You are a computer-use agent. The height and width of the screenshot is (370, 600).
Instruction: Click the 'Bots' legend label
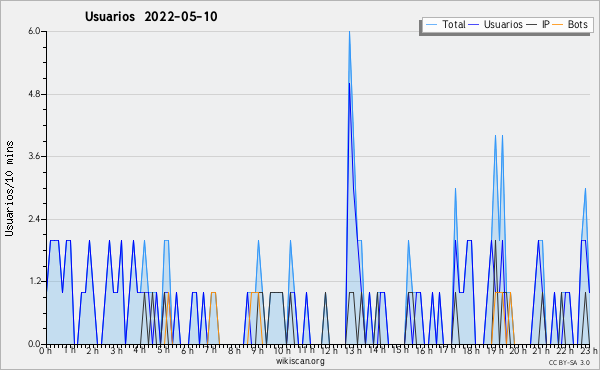pos(577,24)
